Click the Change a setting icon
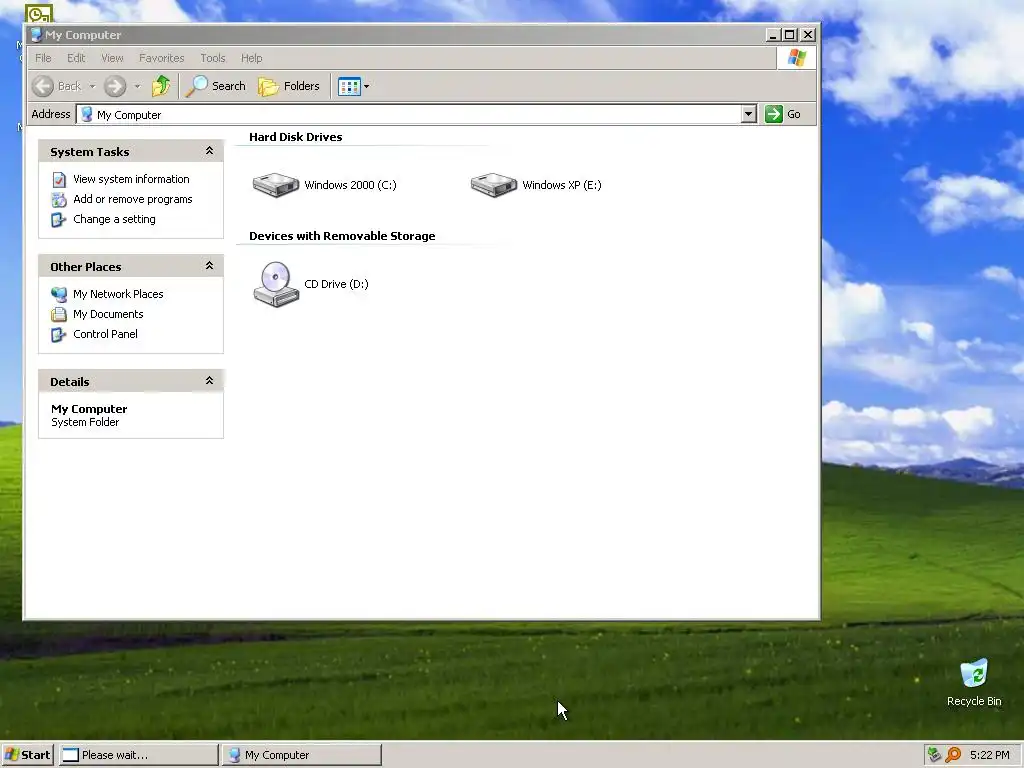 pyautogui.click(x=59, y=220)
